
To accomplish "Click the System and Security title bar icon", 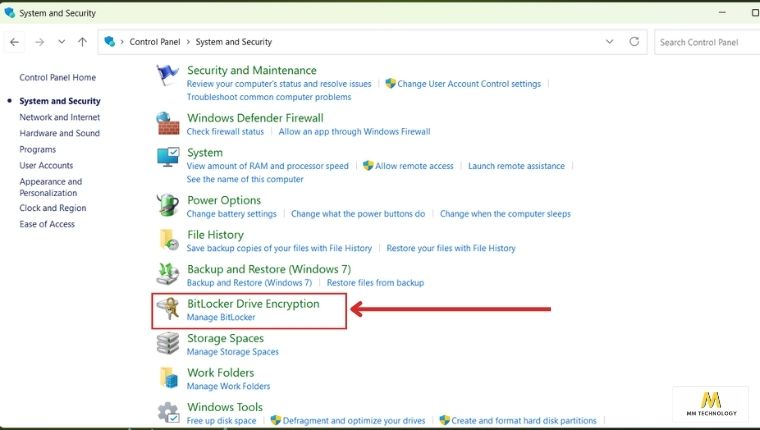I will (9, 13).
